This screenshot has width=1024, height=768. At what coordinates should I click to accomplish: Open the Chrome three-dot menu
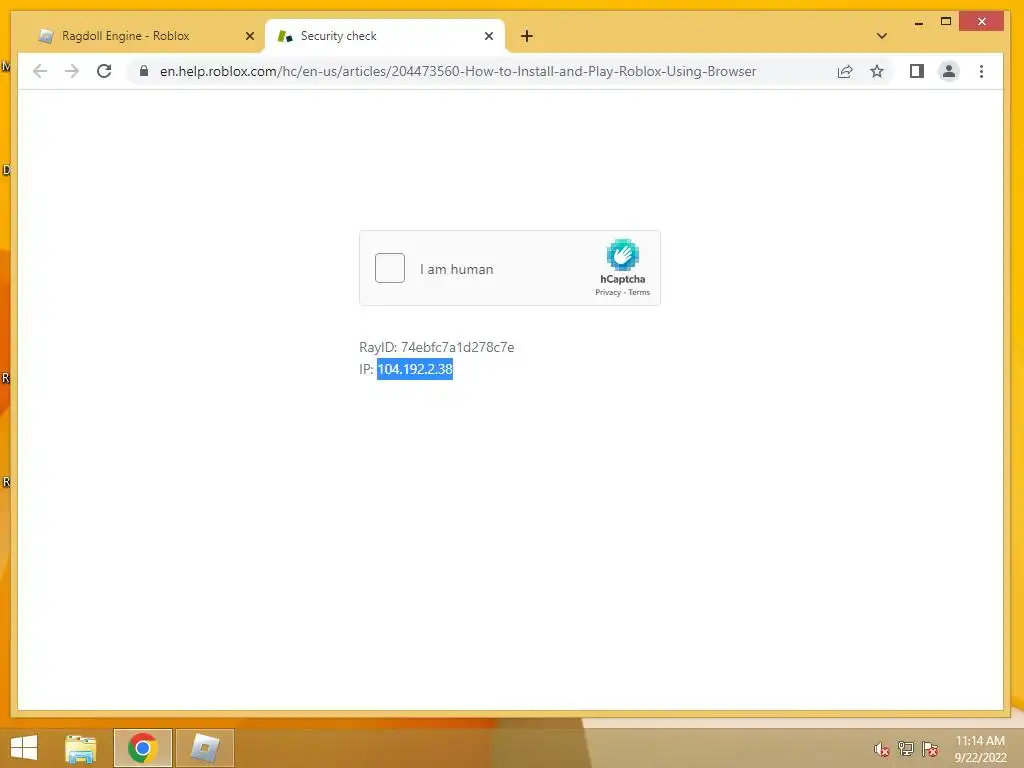[982, 71]
